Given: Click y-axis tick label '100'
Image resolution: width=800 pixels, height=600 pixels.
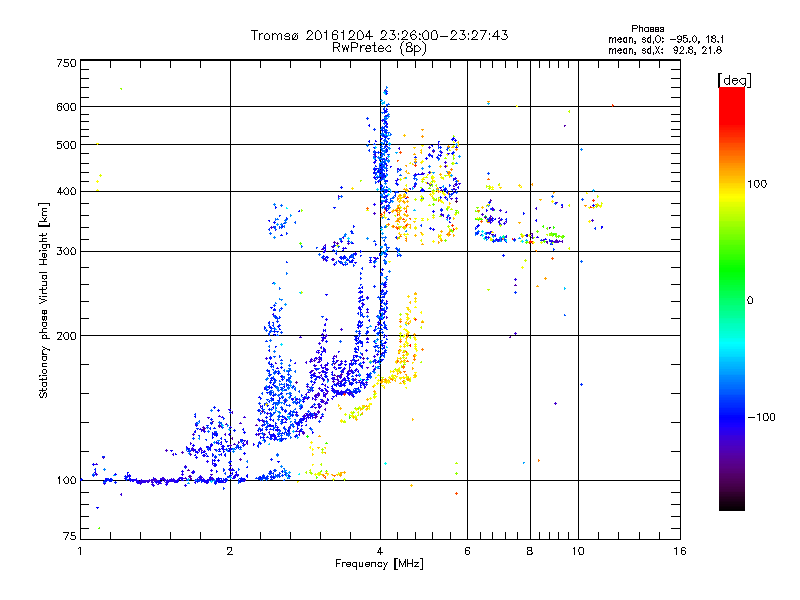Looking at the screenshot, I should [66, 481].
